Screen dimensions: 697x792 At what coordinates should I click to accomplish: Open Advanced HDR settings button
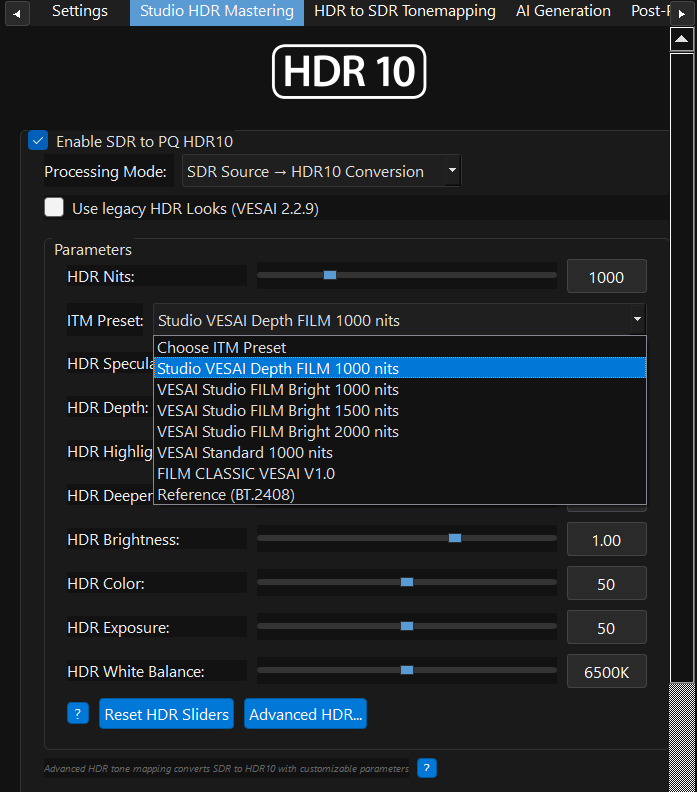tap(306, 714)
